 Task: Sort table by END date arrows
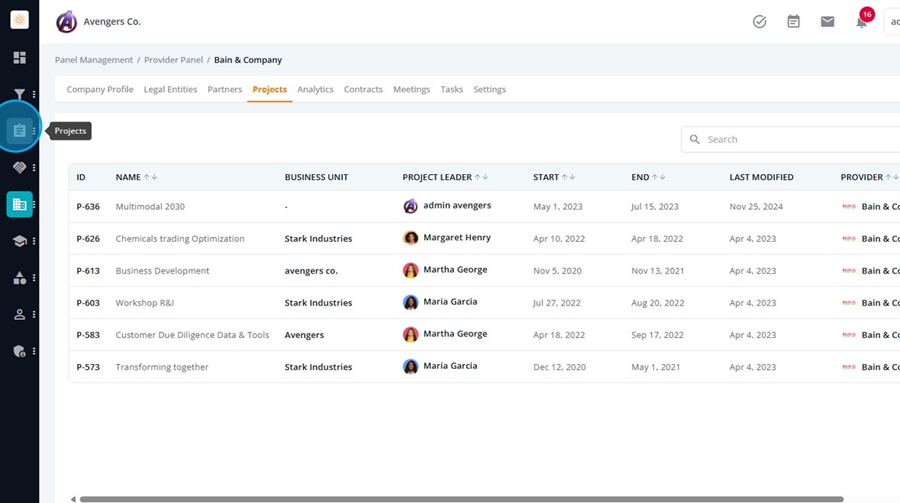pos(658,177)
